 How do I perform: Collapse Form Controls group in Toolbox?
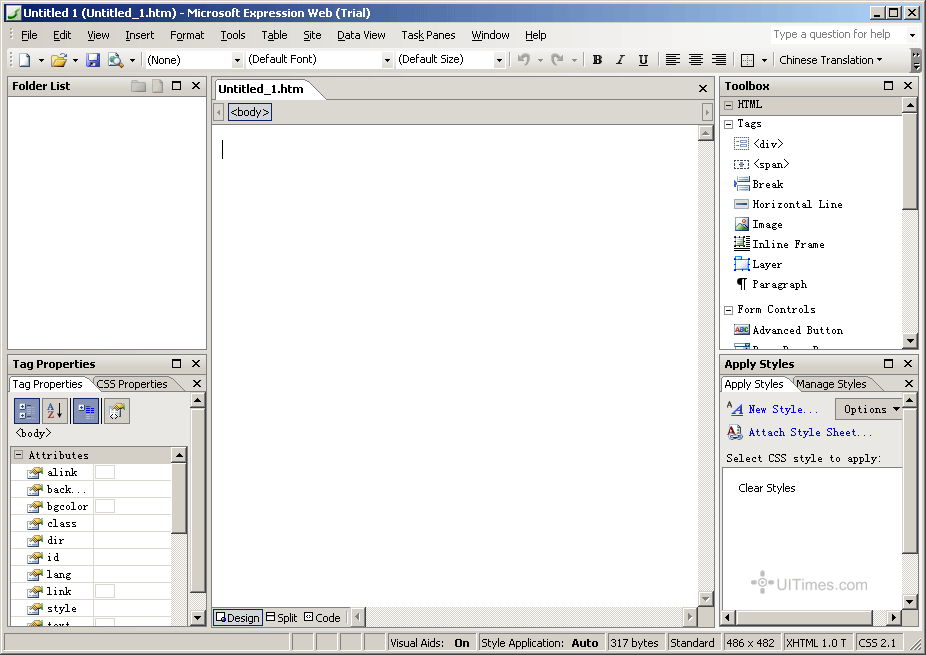[729, 309]
